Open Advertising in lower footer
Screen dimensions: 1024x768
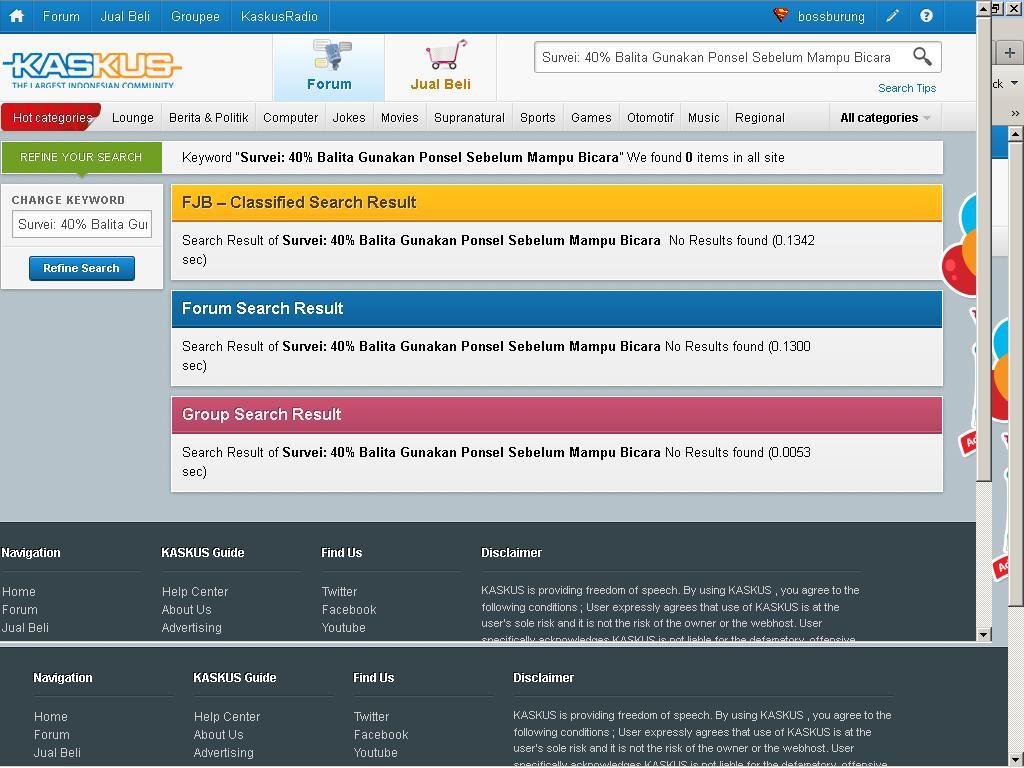click(223, 752)
